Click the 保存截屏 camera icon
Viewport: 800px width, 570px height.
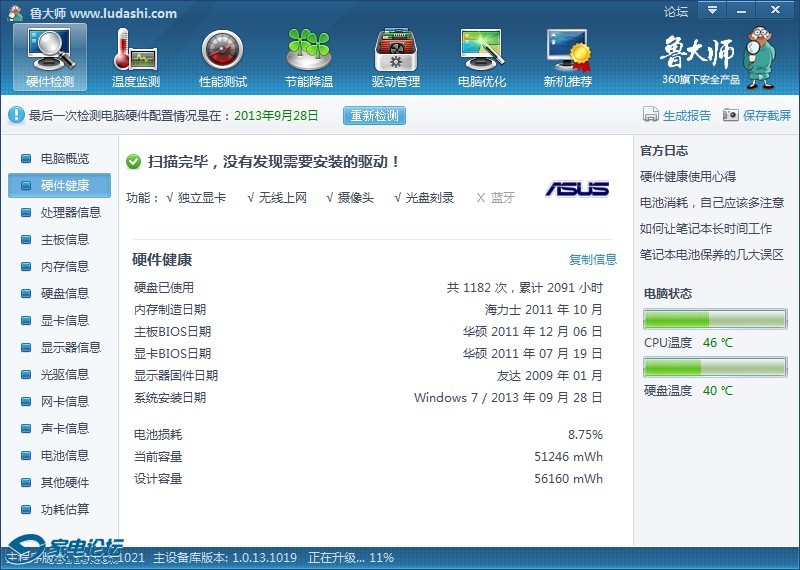point(731,116)
